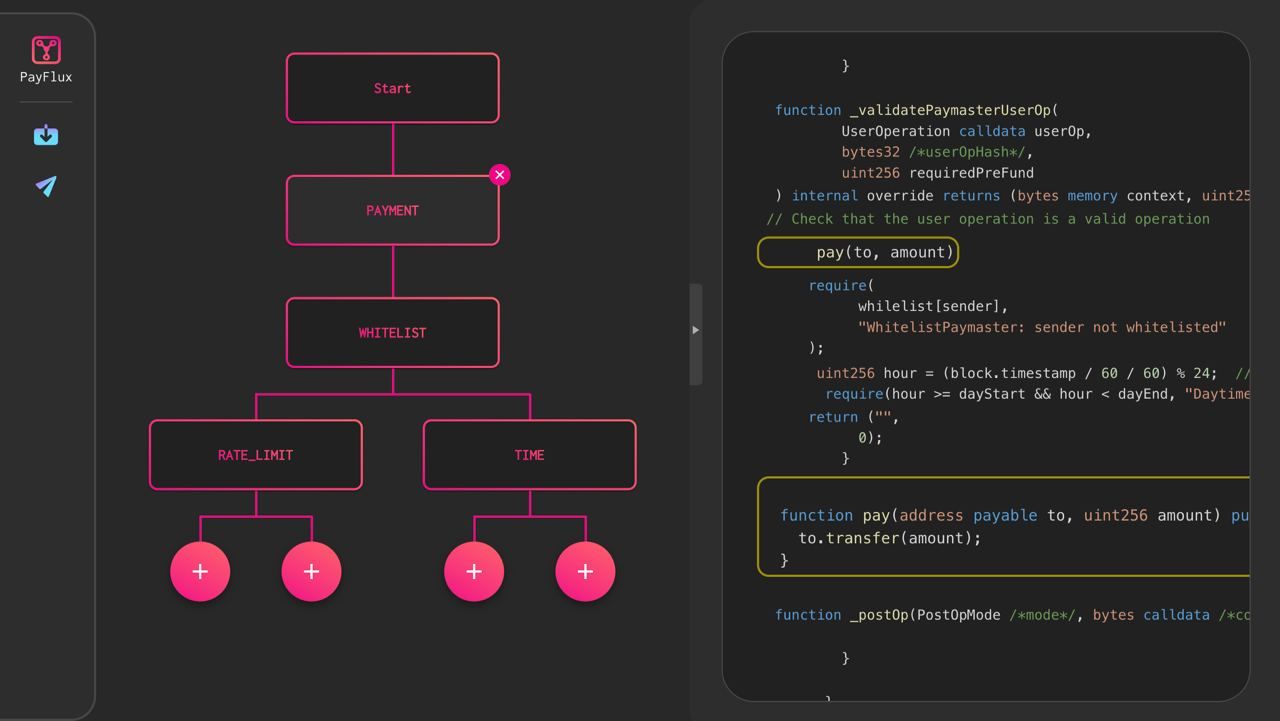Viewport: 1280px width, 721px height.
Task: Select the WHITELIST node
Action: (x=392, y=332)
